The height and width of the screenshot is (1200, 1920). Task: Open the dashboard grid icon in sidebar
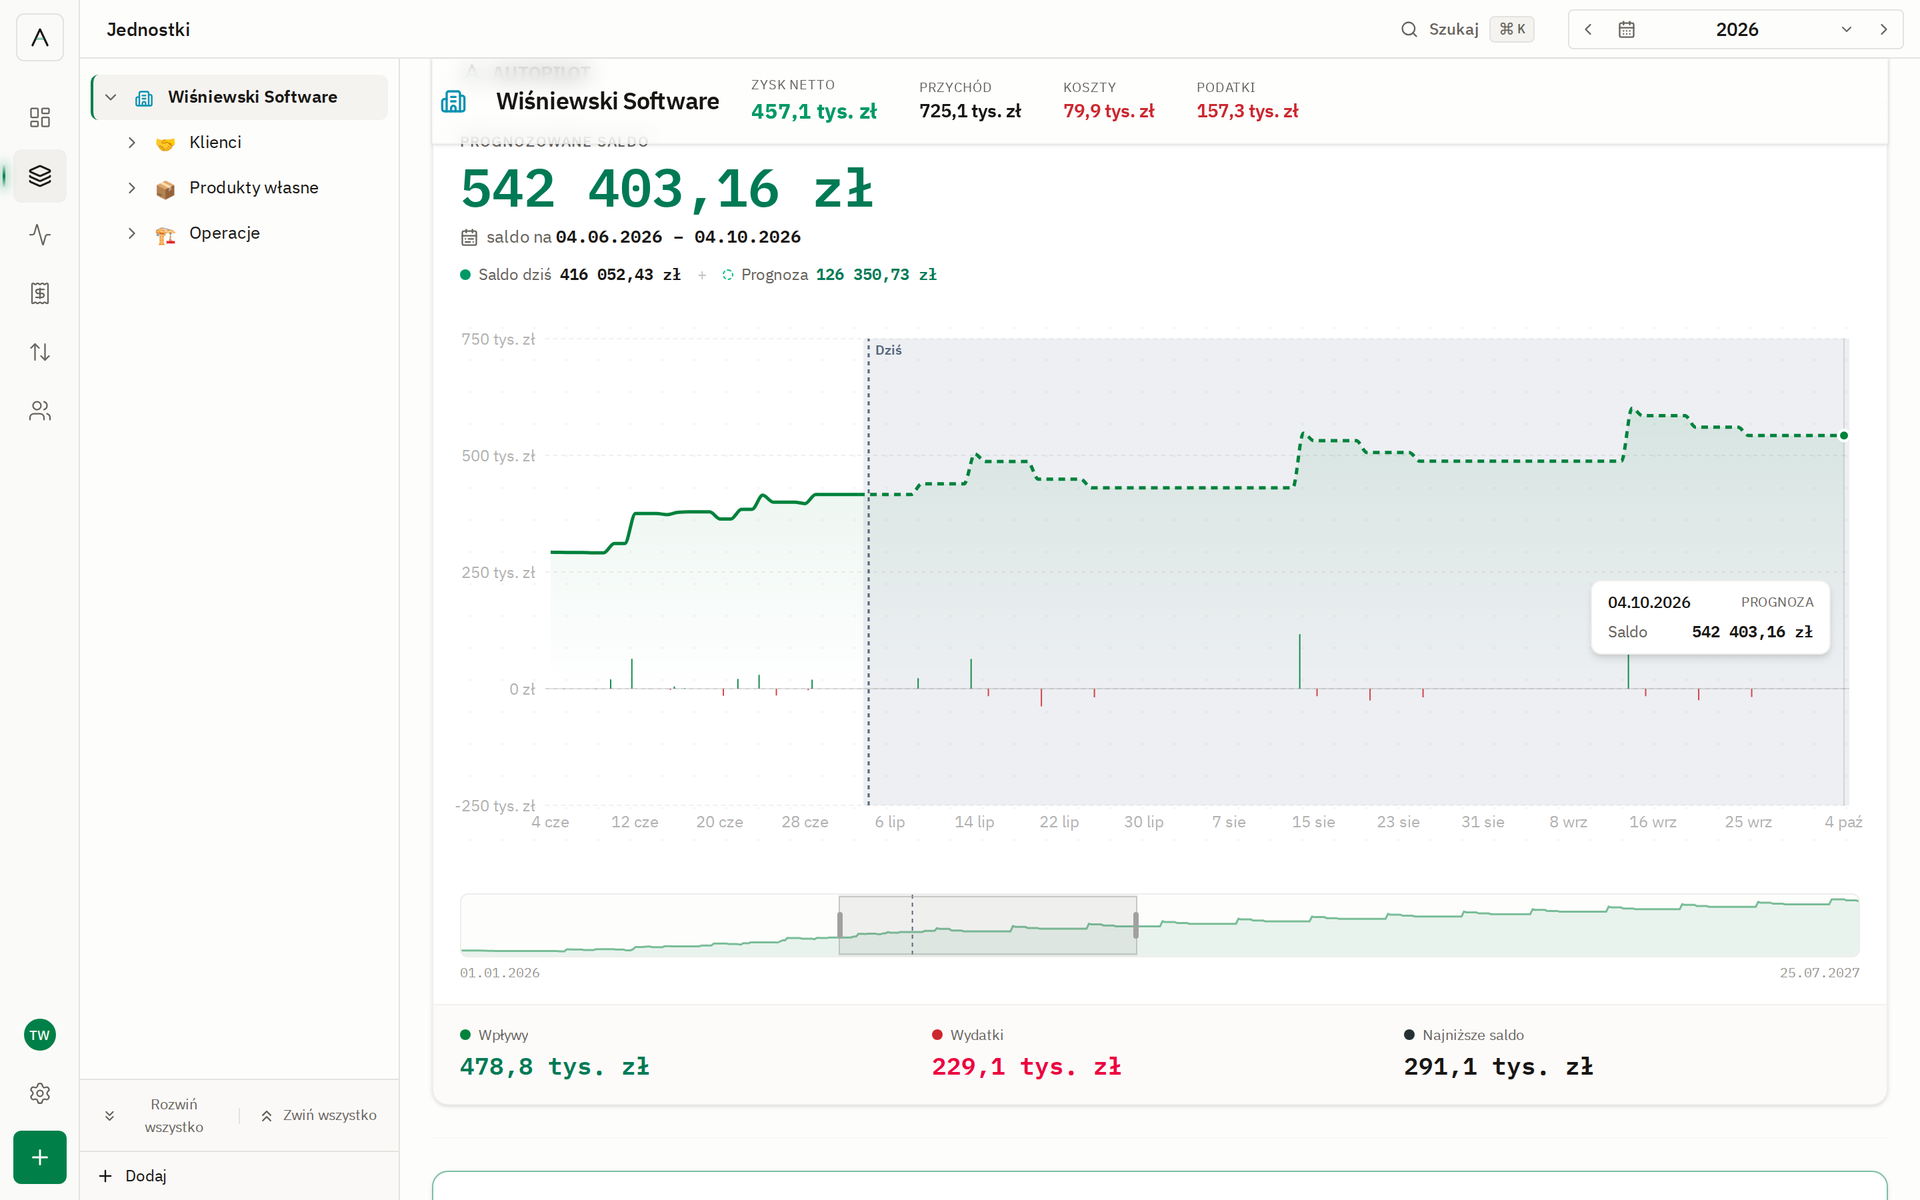pos(40,118)
